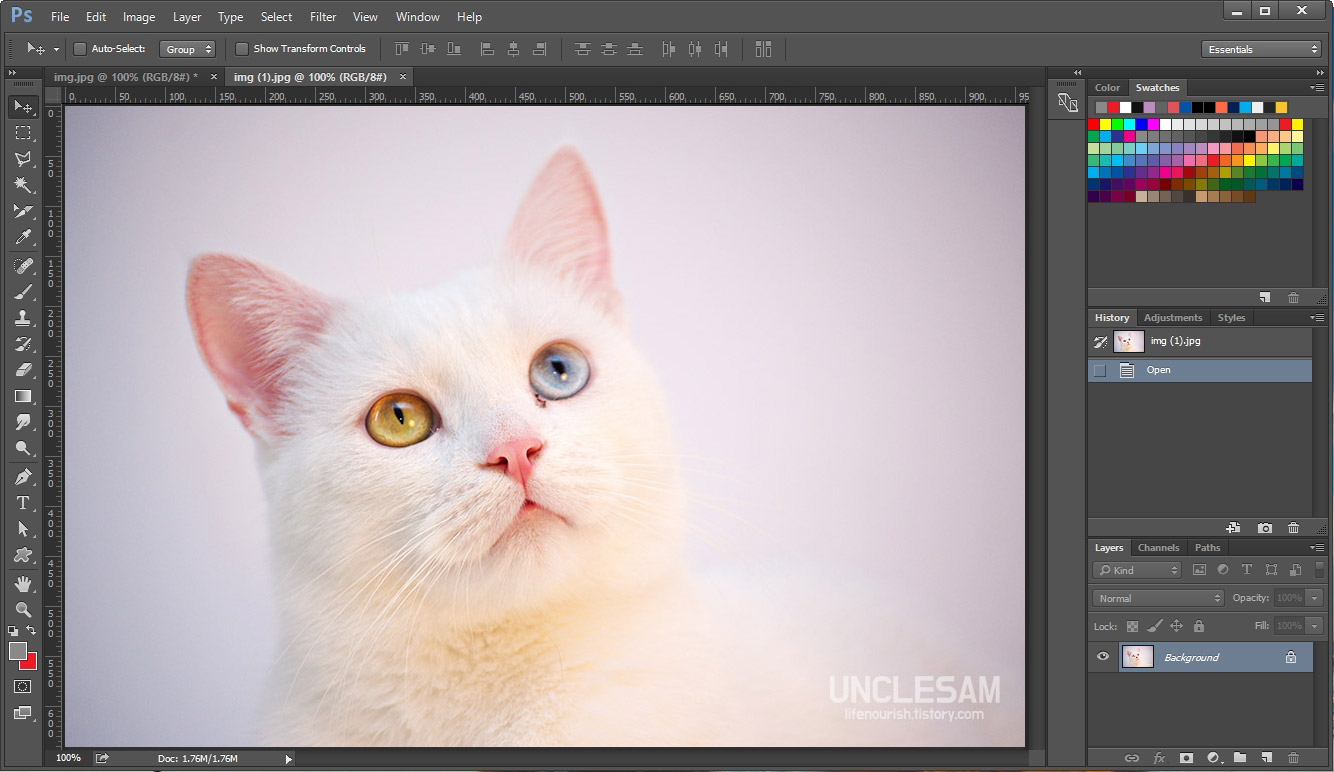1334x772 pixels.
Task: Select the Pen tool
Action: click(x=22, y=477)
